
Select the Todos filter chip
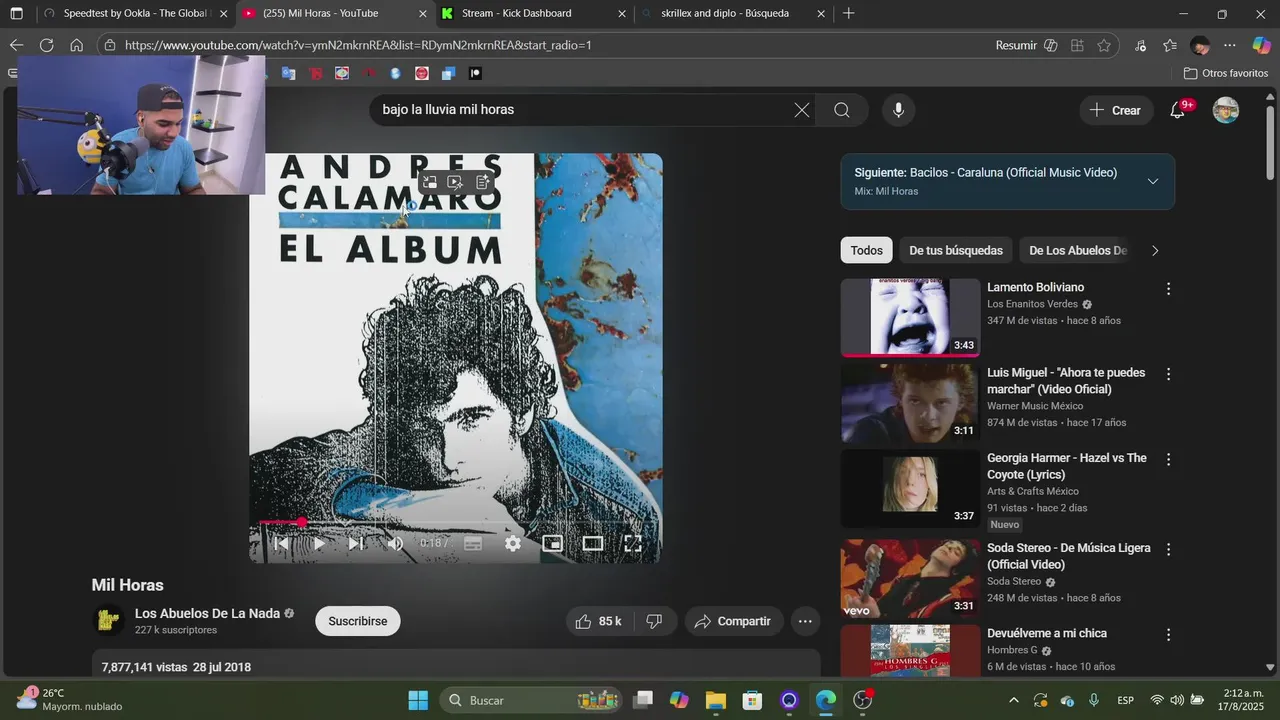pos(867,250)
